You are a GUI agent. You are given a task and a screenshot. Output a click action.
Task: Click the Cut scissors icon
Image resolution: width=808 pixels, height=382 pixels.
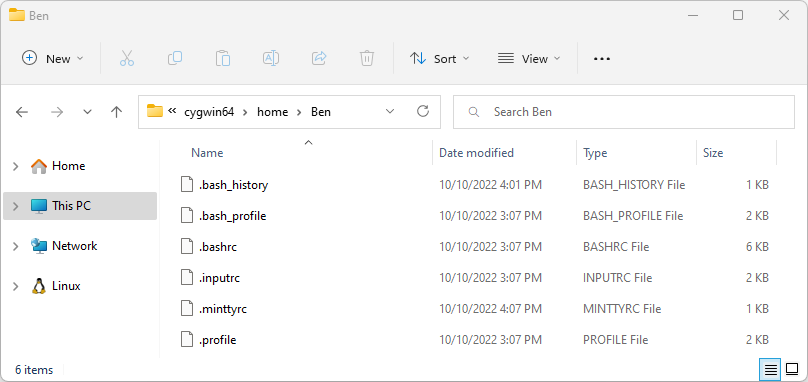pos(127,58)
